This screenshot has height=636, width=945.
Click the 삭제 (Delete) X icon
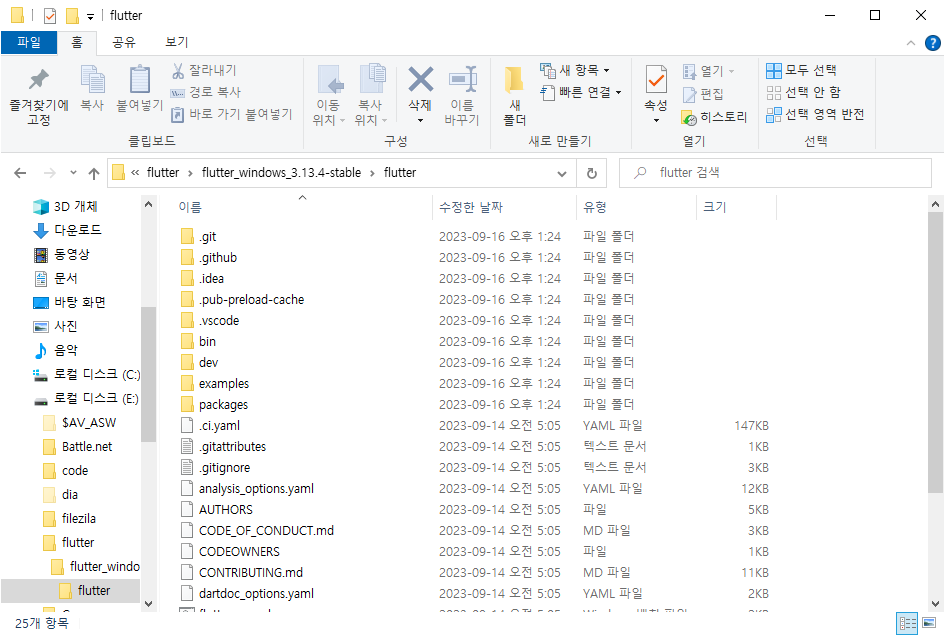[420, 79]
